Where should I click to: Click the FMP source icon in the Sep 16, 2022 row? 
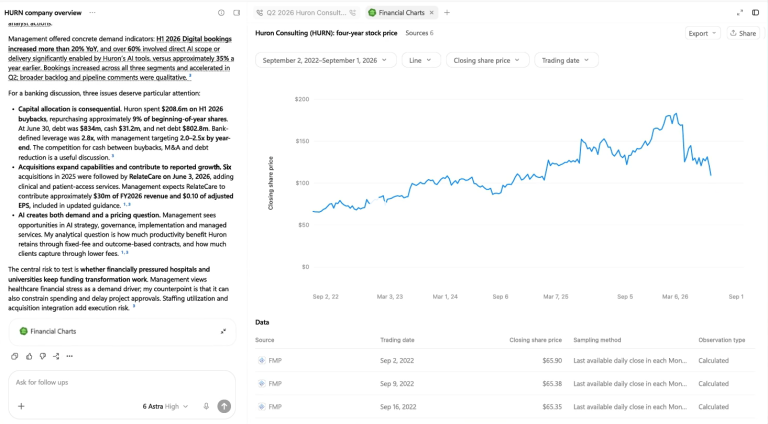pyautogui.click(x=262, y=406)
